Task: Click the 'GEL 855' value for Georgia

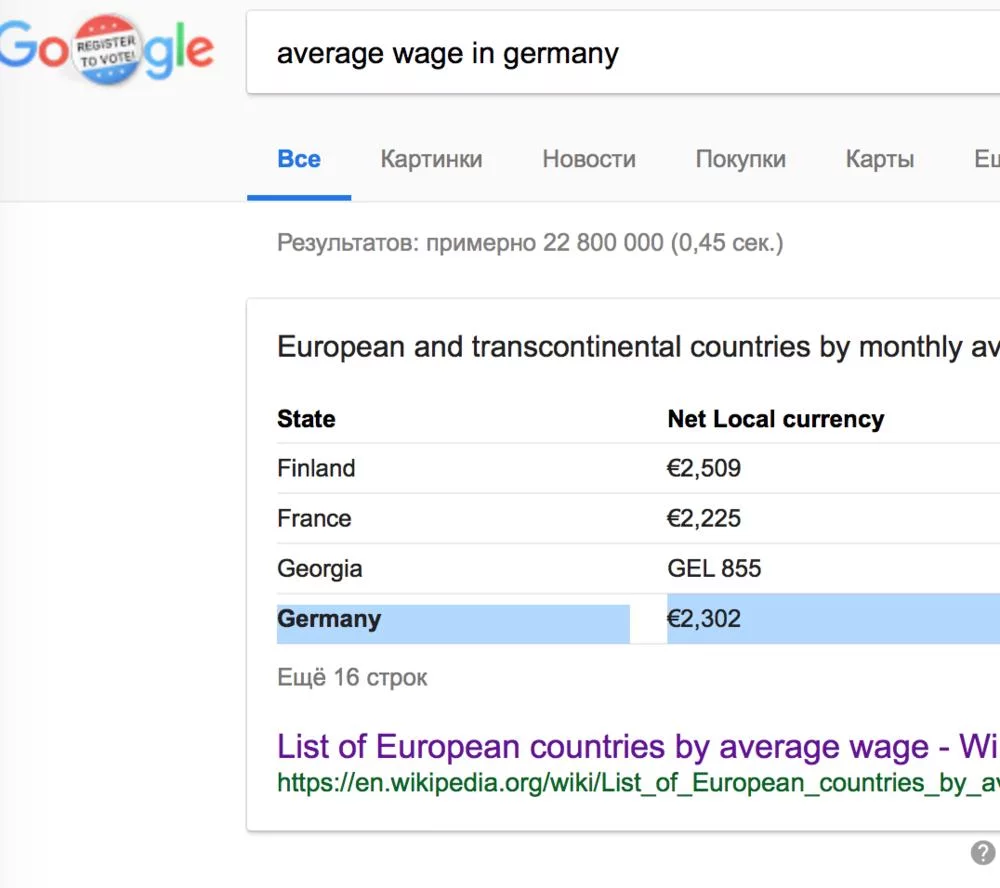Action: pos(714,569)
